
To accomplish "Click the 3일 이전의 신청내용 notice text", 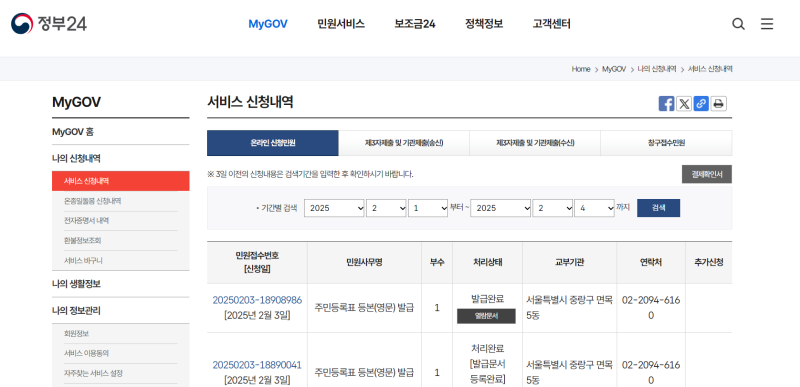I will pyautogui.click(x=310, y=174).
